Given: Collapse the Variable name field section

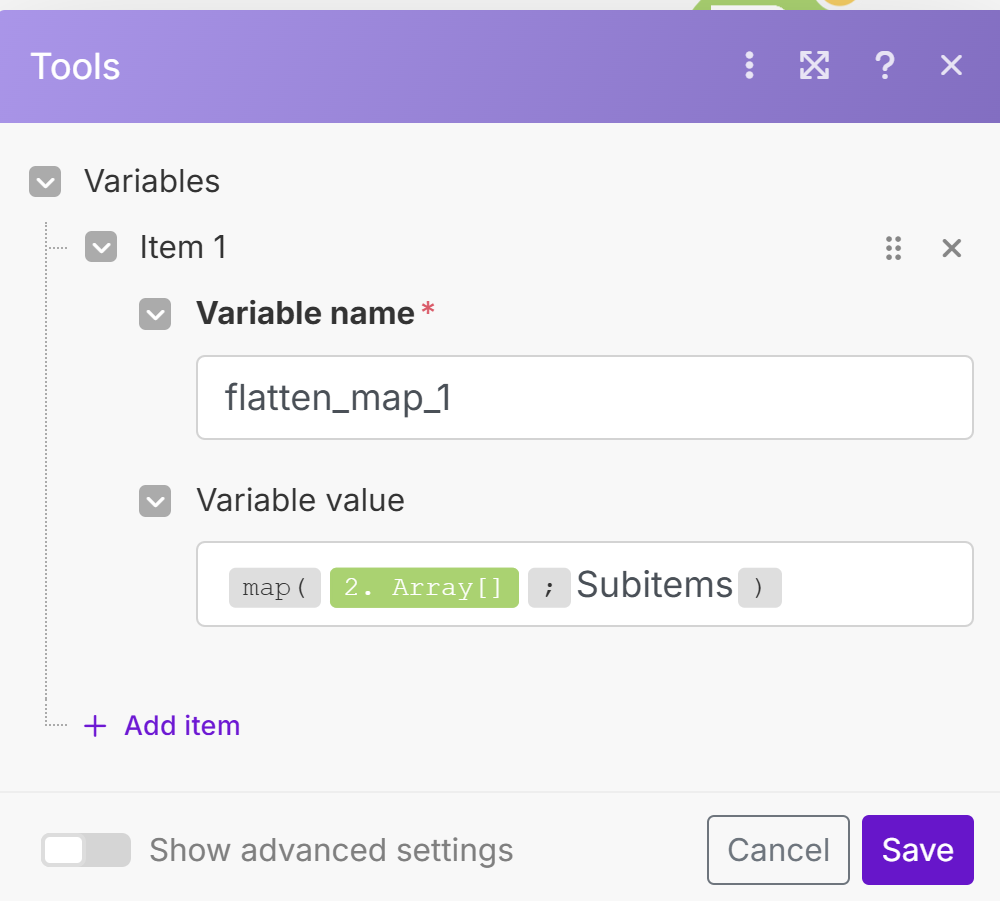Looking at the screenshot, I should pos(155,314).
